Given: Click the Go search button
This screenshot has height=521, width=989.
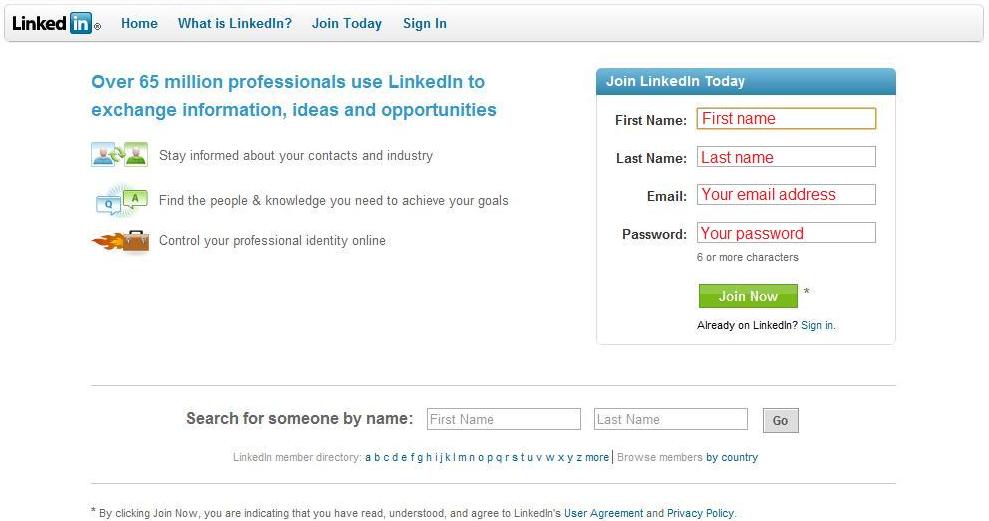Looking at the screenshot, I should 781,421.
